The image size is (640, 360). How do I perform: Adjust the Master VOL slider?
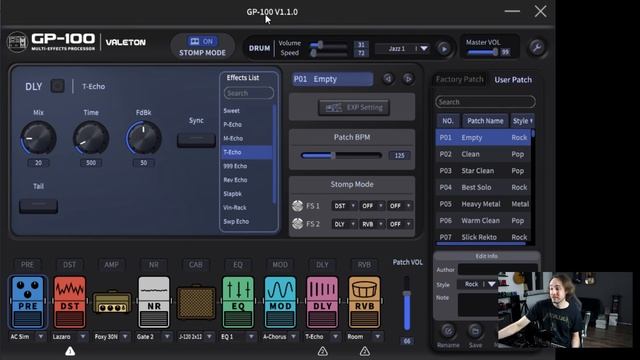(483, 52)
